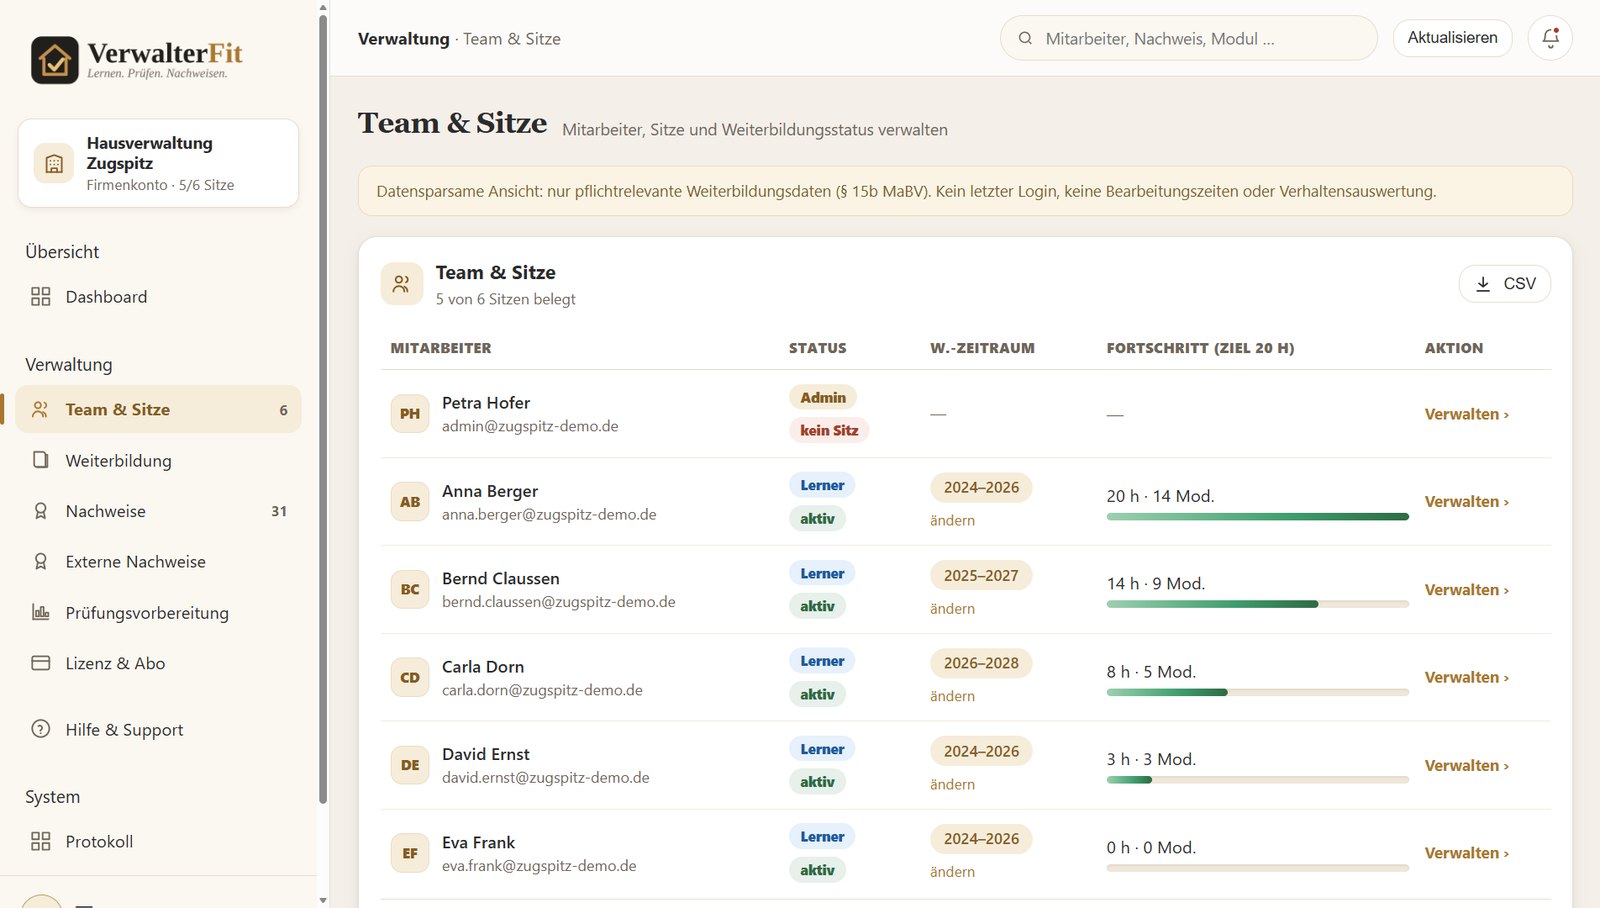Click the Protokoll grid icon
Screen dimensions: 1600x908
click(x=41, y=841)
